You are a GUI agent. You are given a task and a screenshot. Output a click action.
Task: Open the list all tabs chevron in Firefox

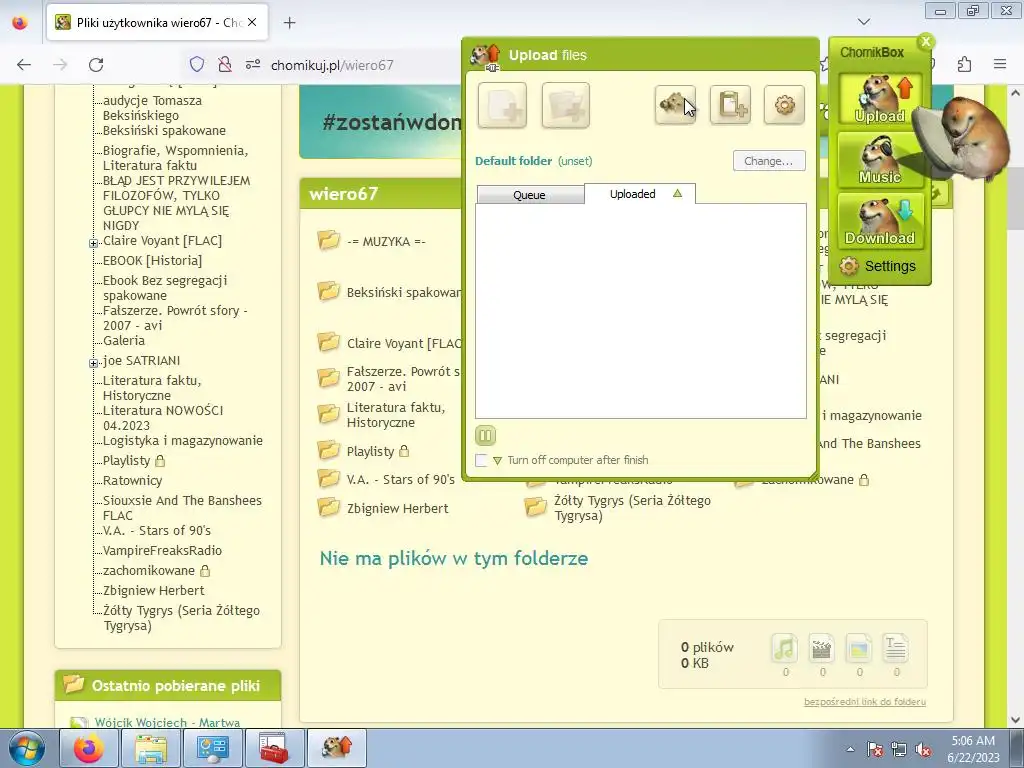tap(863, 22)
